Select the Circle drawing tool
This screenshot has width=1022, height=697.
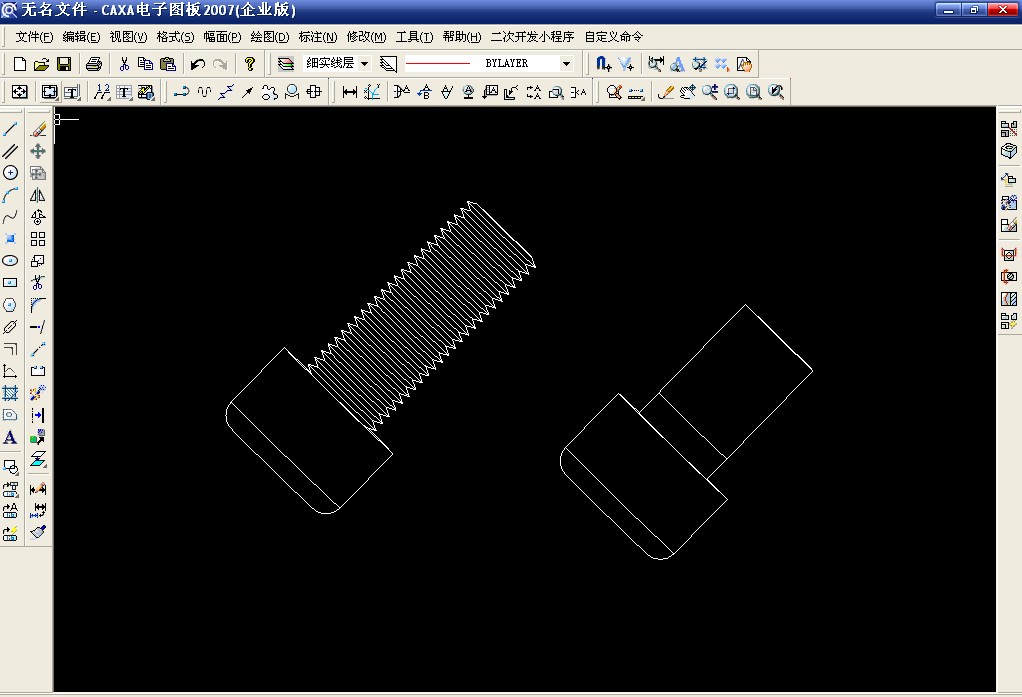[10, 173]
